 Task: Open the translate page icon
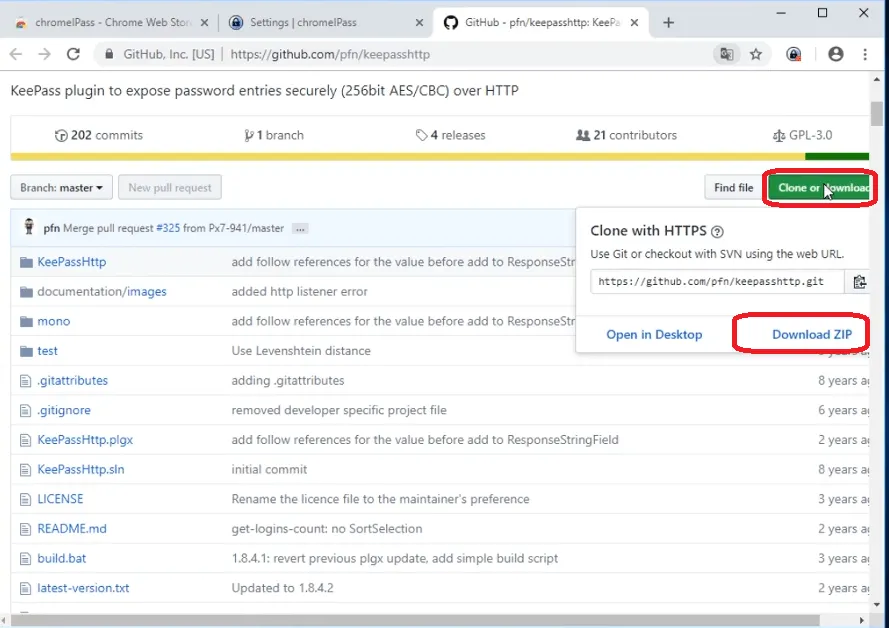point(727,54)
